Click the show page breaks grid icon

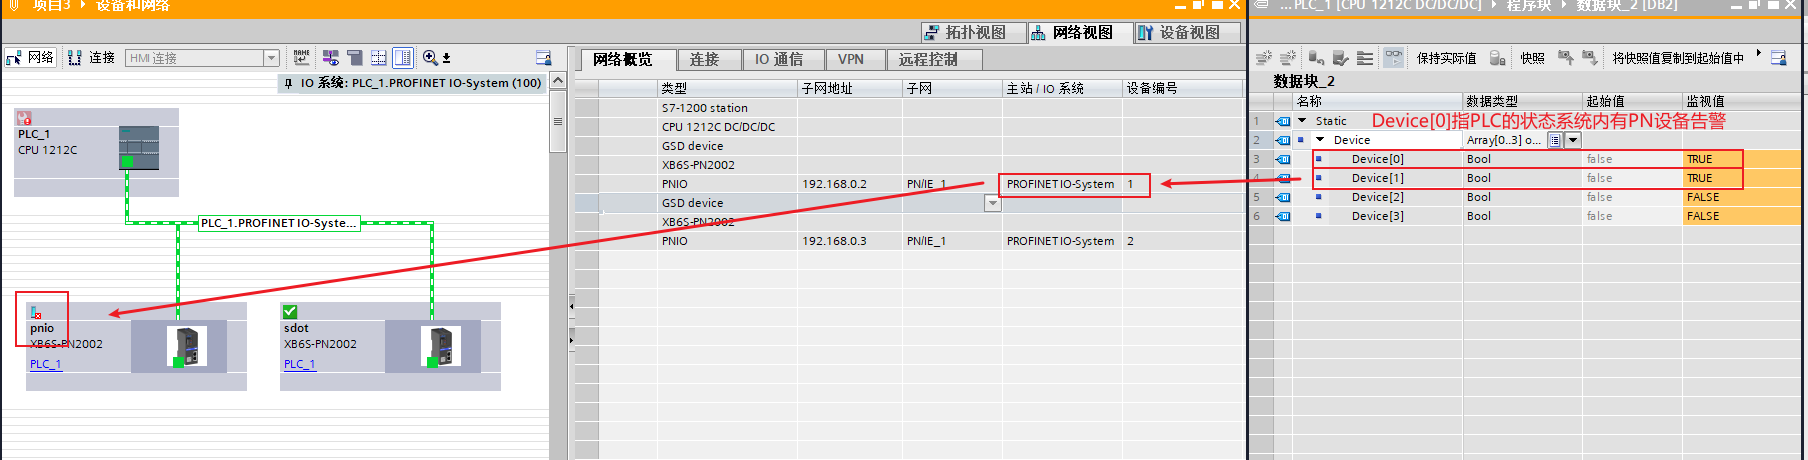pos(379,58)
